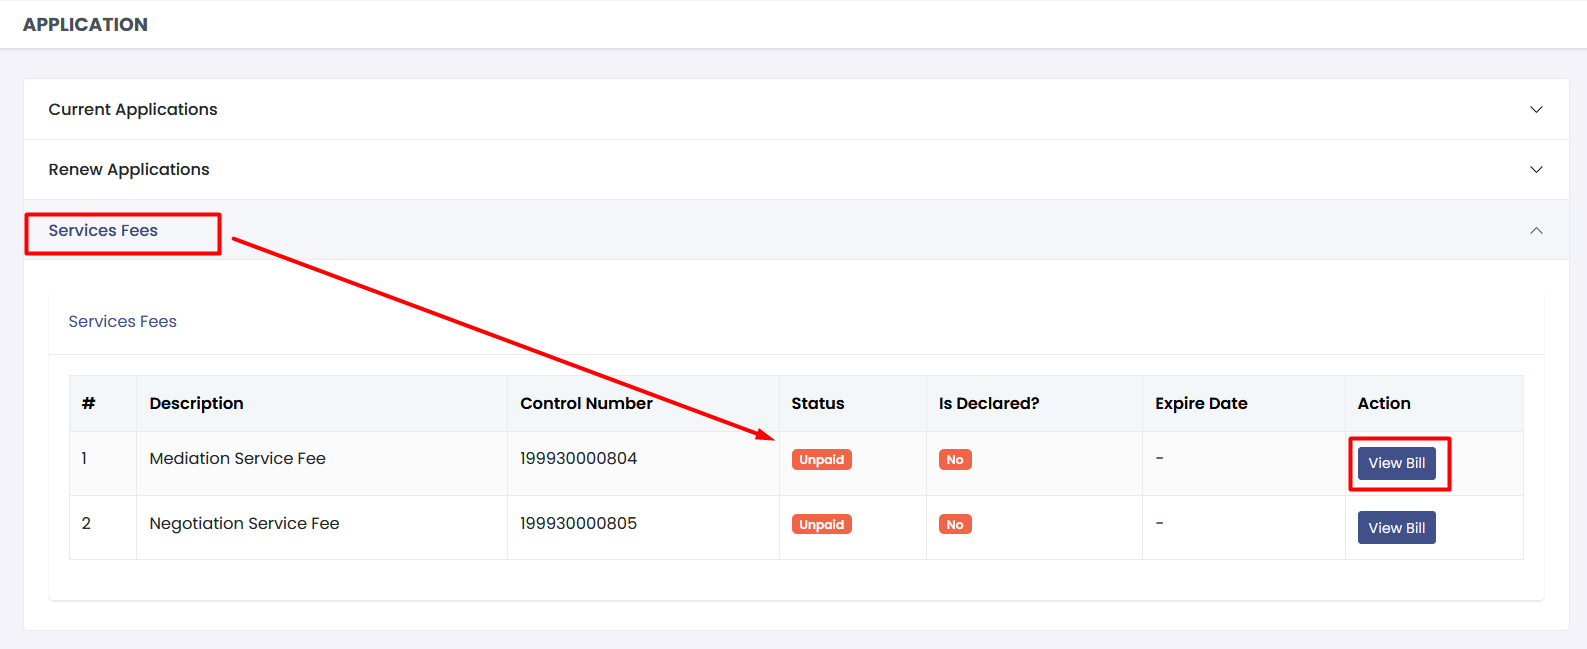Click the Negotiation Service Fee description
This screenshot has width=1587, height=649.
(x=244, y=523)
